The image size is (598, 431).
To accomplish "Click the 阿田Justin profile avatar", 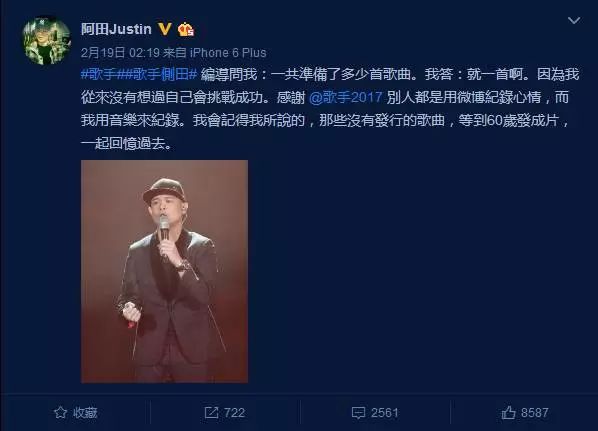I will [47, 41].
